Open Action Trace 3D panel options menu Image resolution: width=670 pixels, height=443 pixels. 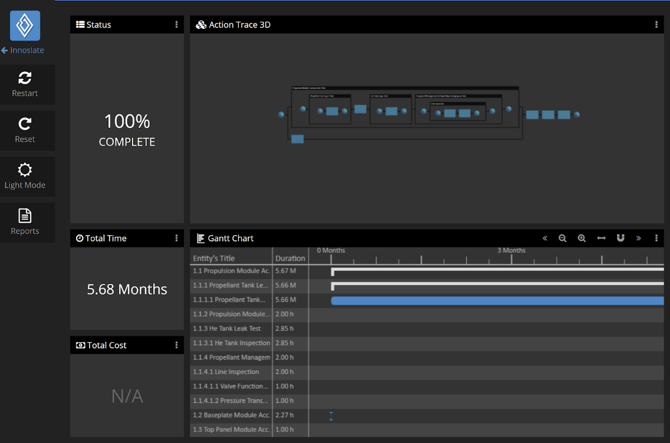coord(656,25)
